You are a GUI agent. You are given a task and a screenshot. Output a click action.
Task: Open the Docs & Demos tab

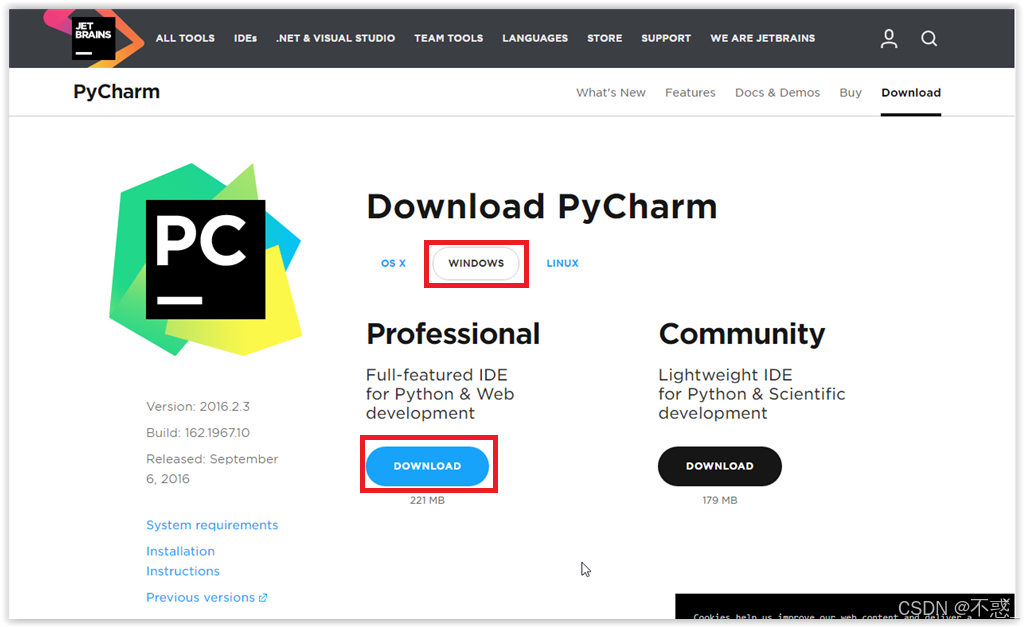tap(777, 93)
